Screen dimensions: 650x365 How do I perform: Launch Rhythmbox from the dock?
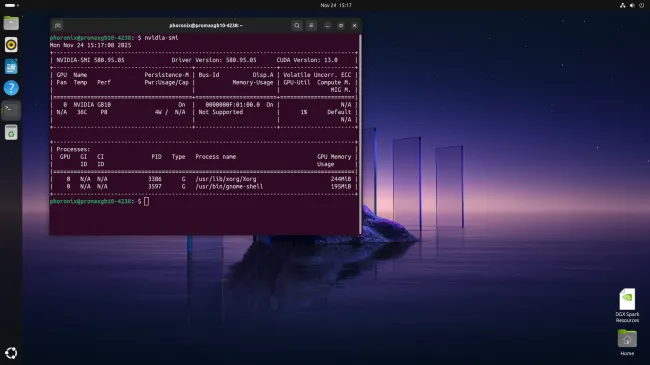[x=11, y=45]
